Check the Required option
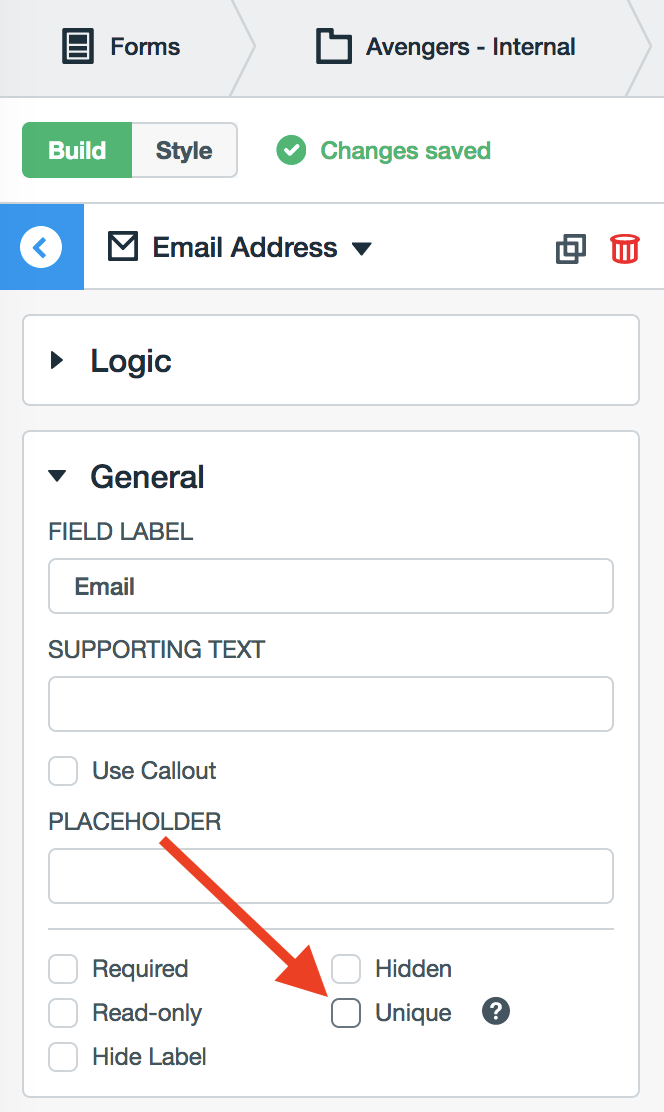Screen dimensions: 664x1112 [x=63, y=968]
